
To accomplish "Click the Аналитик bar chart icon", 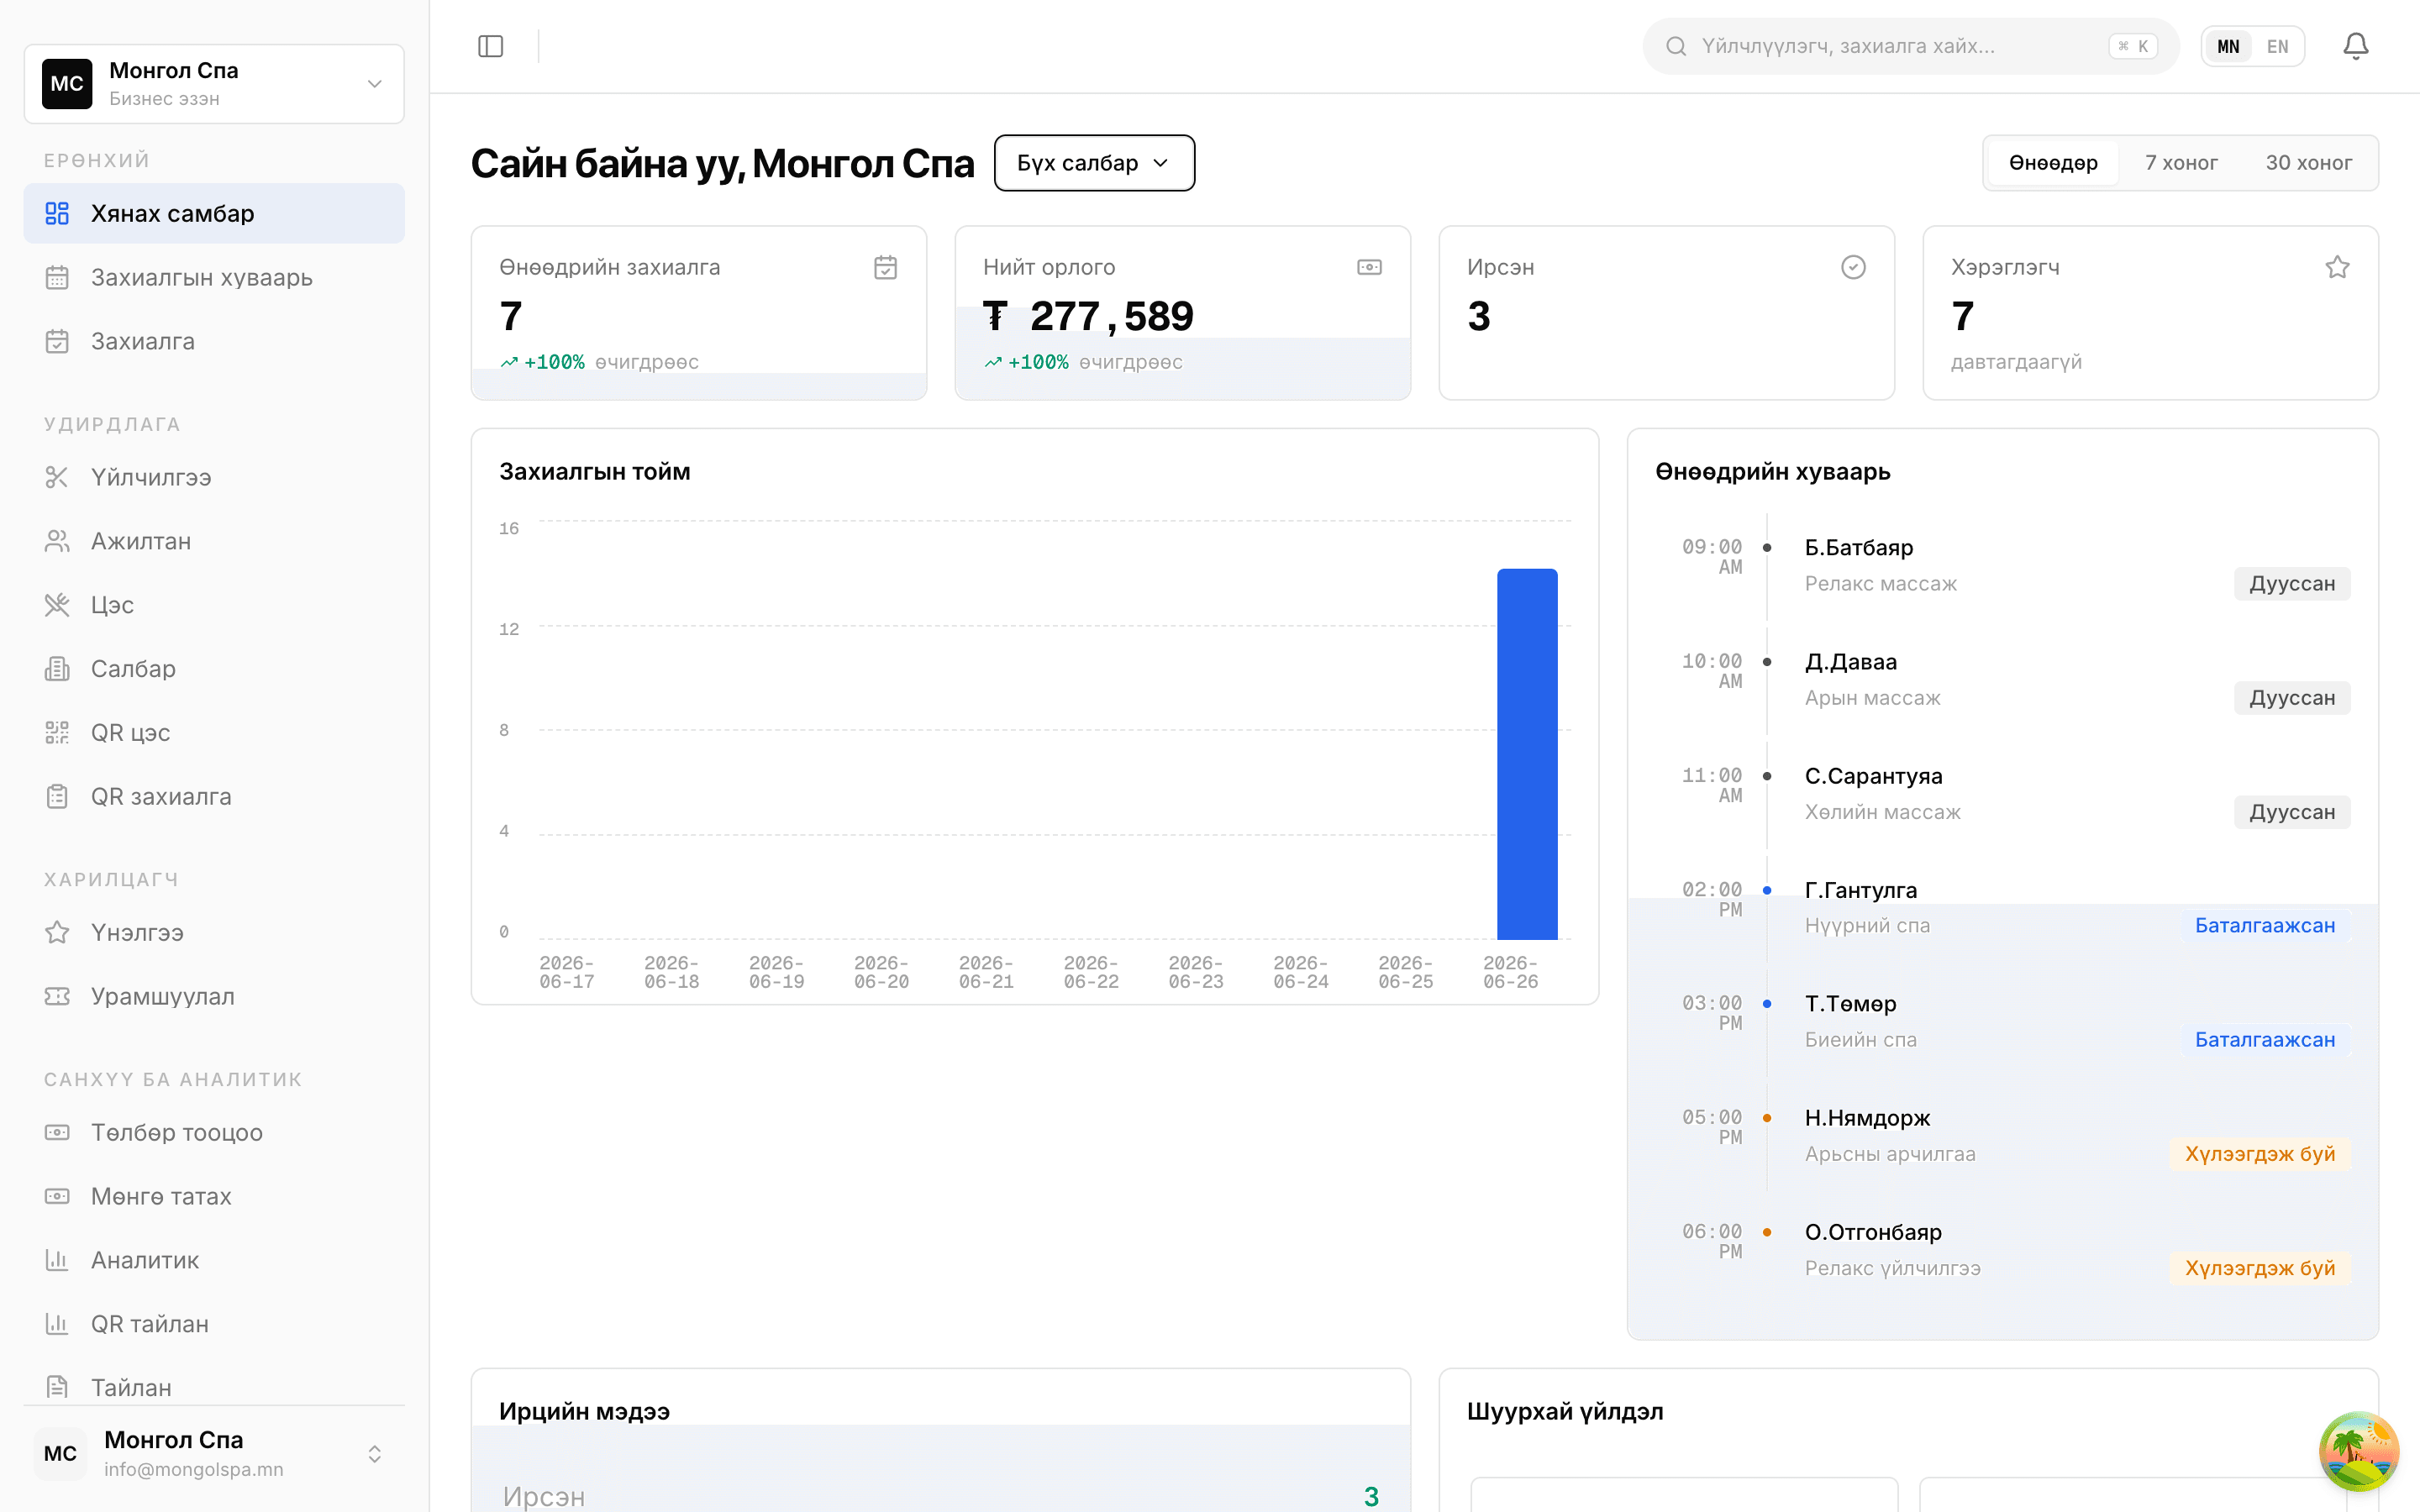I will pyautogui.click(x=57, y=1260).
